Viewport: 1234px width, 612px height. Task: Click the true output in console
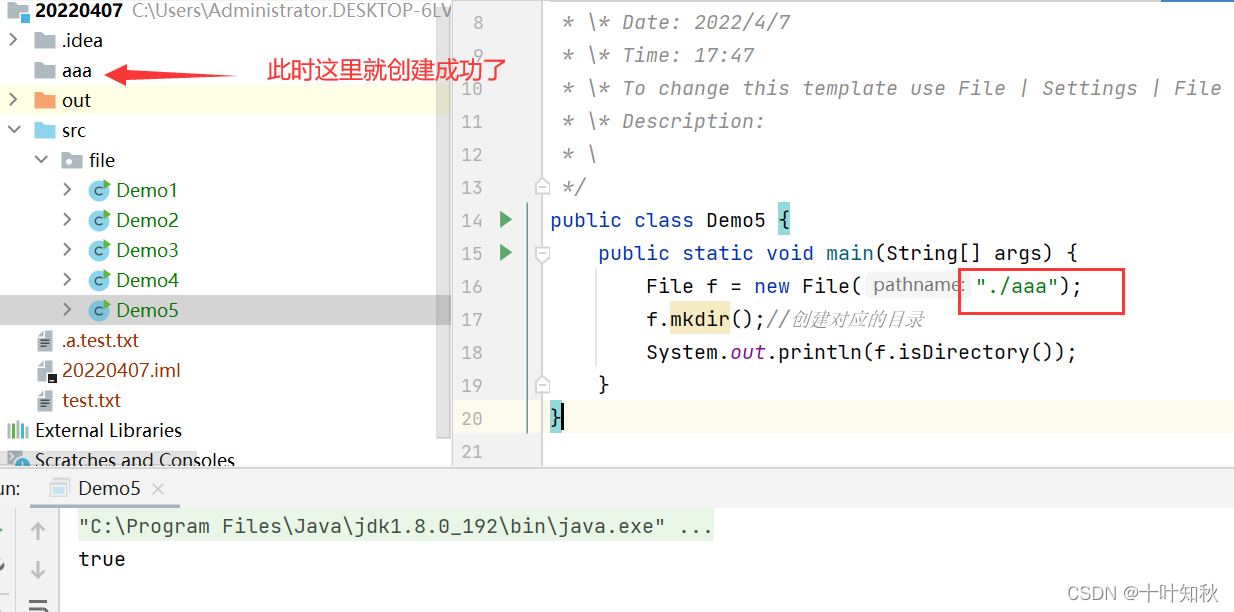pyautogui.click(x=102, y=559)
